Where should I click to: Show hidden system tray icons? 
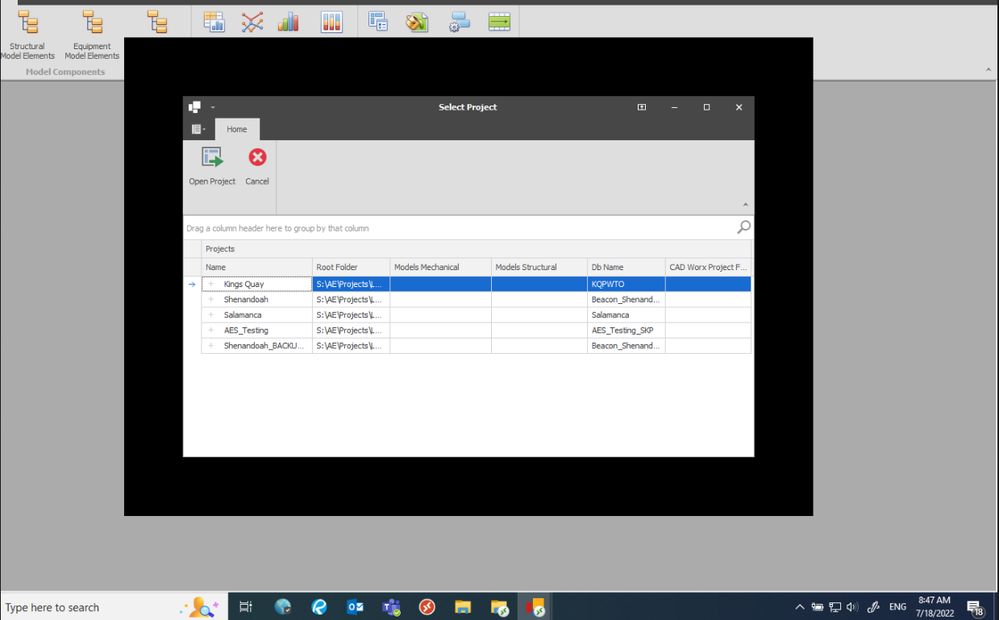click(x=800, y=607)
